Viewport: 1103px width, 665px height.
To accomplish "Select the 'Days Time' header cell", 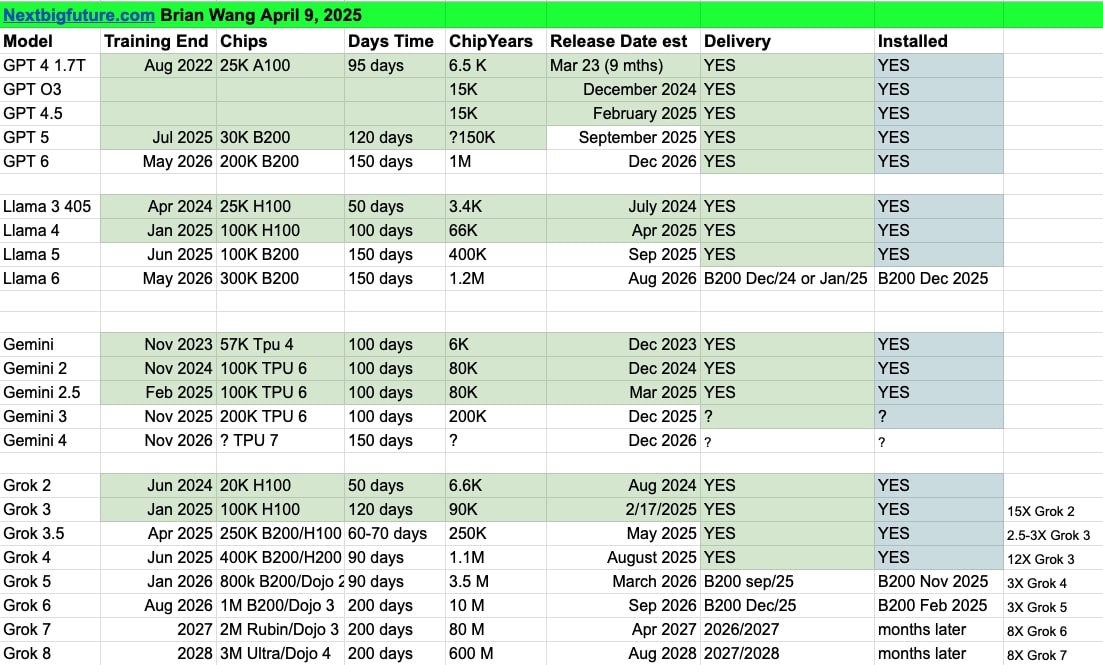I will [395, 41].
